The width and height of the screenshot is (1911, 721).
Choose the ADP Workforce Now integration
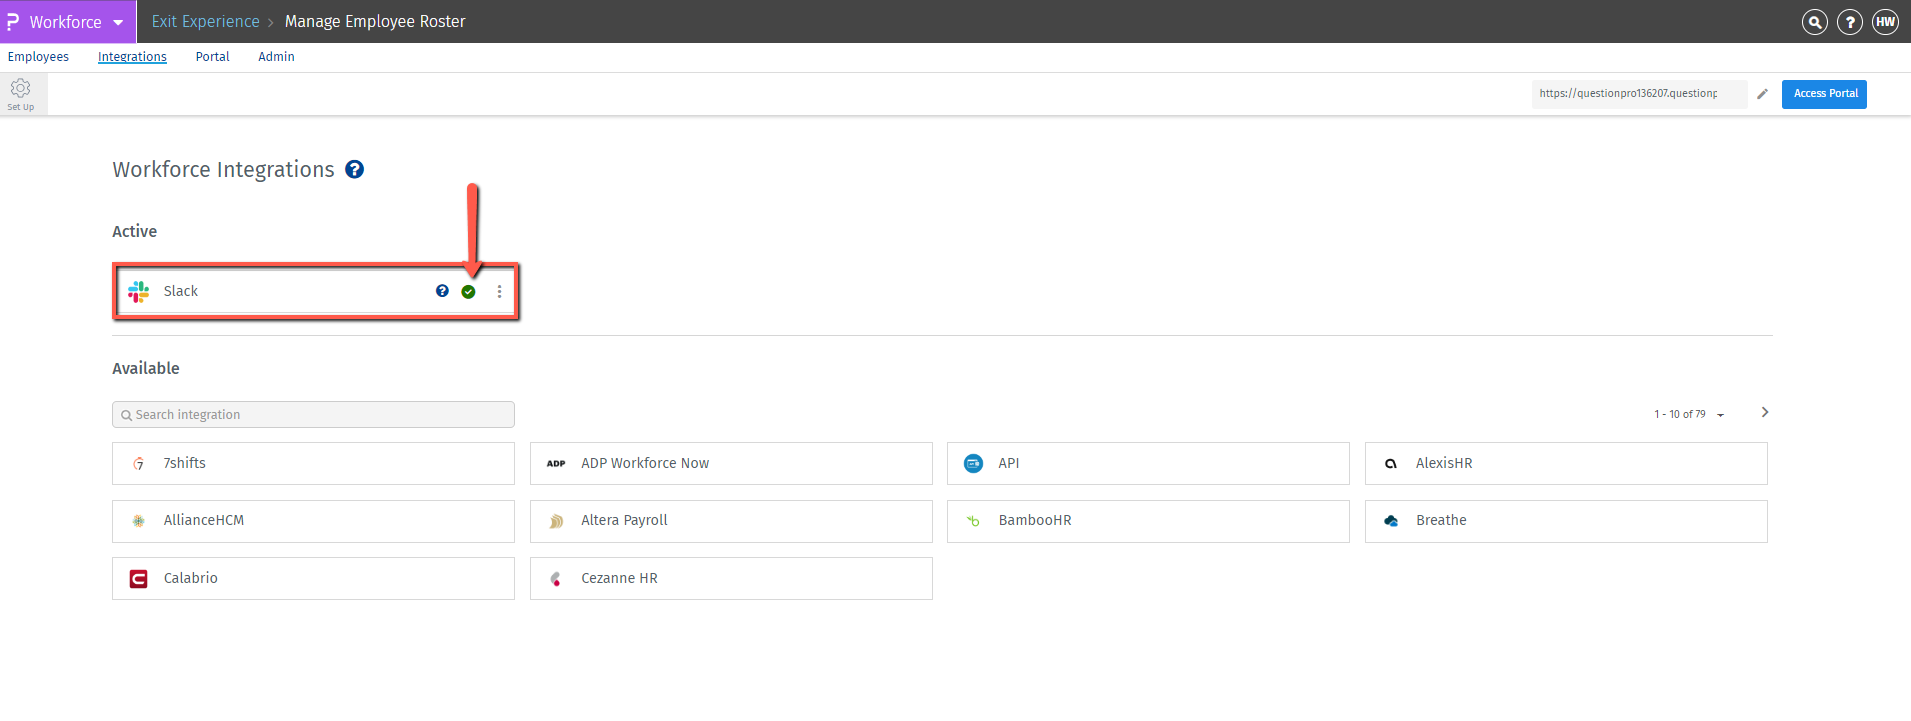tap(731, 464)
